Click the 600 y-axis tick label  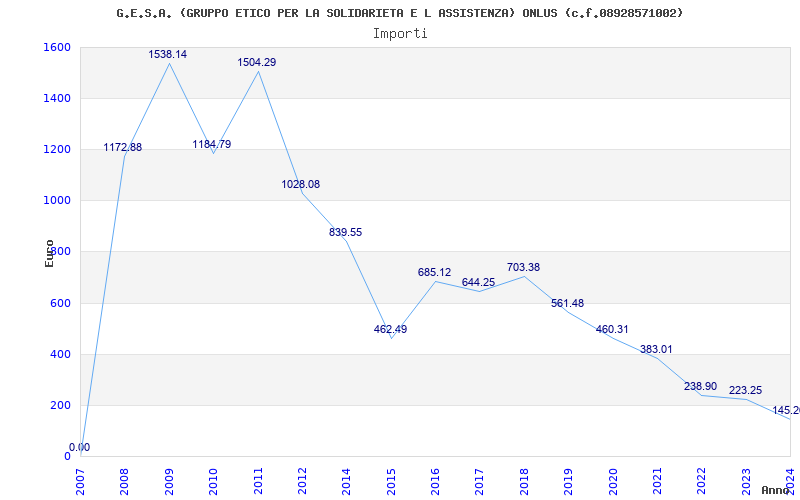click(60, 303)
